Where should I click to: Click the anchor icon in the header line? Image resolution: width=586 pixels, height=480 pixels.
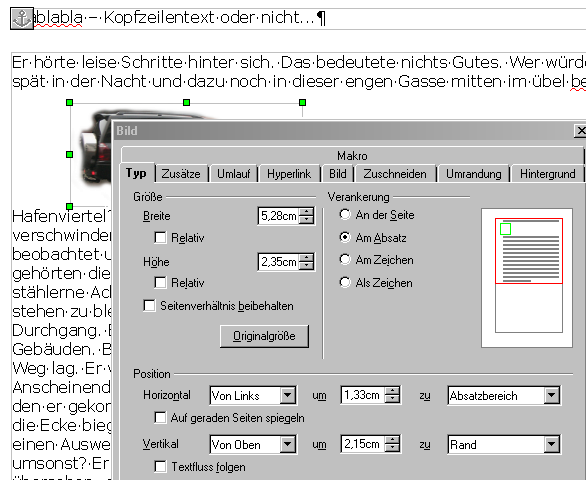click(22, 18)
